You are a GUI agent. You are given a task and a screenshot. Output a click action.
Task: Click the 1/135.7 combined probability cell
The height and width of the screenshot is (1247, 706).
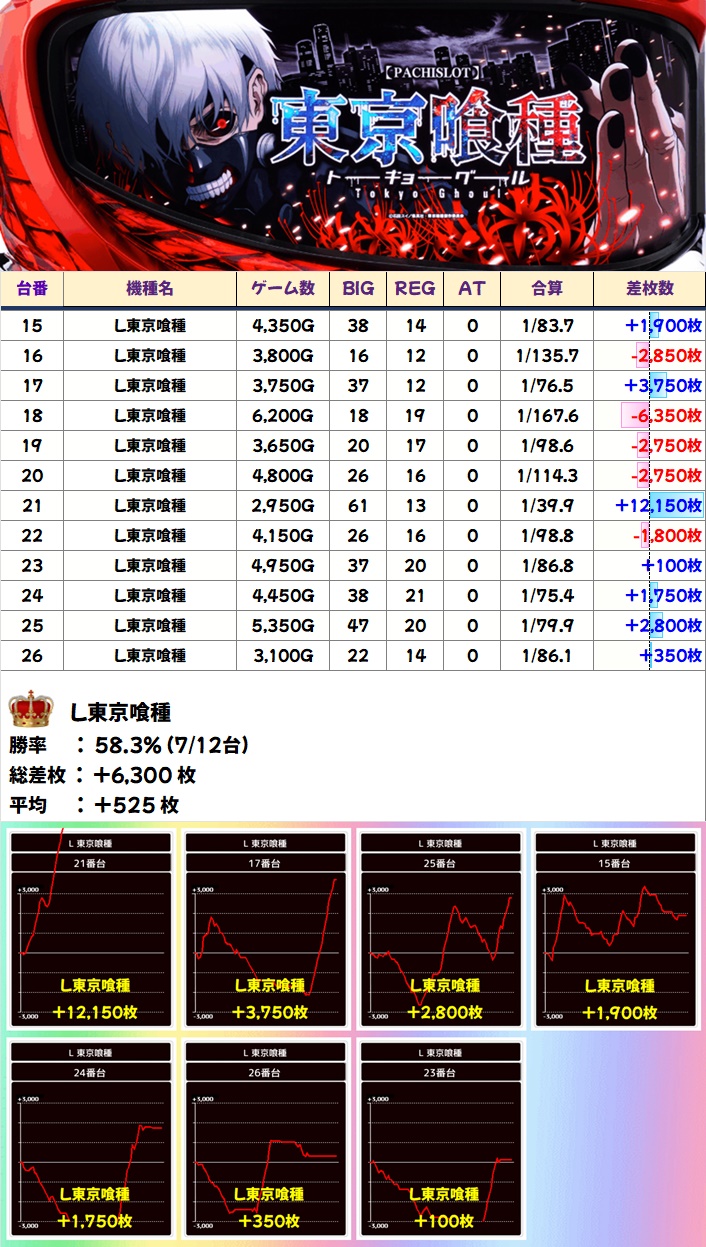click(x=547, y=356)
